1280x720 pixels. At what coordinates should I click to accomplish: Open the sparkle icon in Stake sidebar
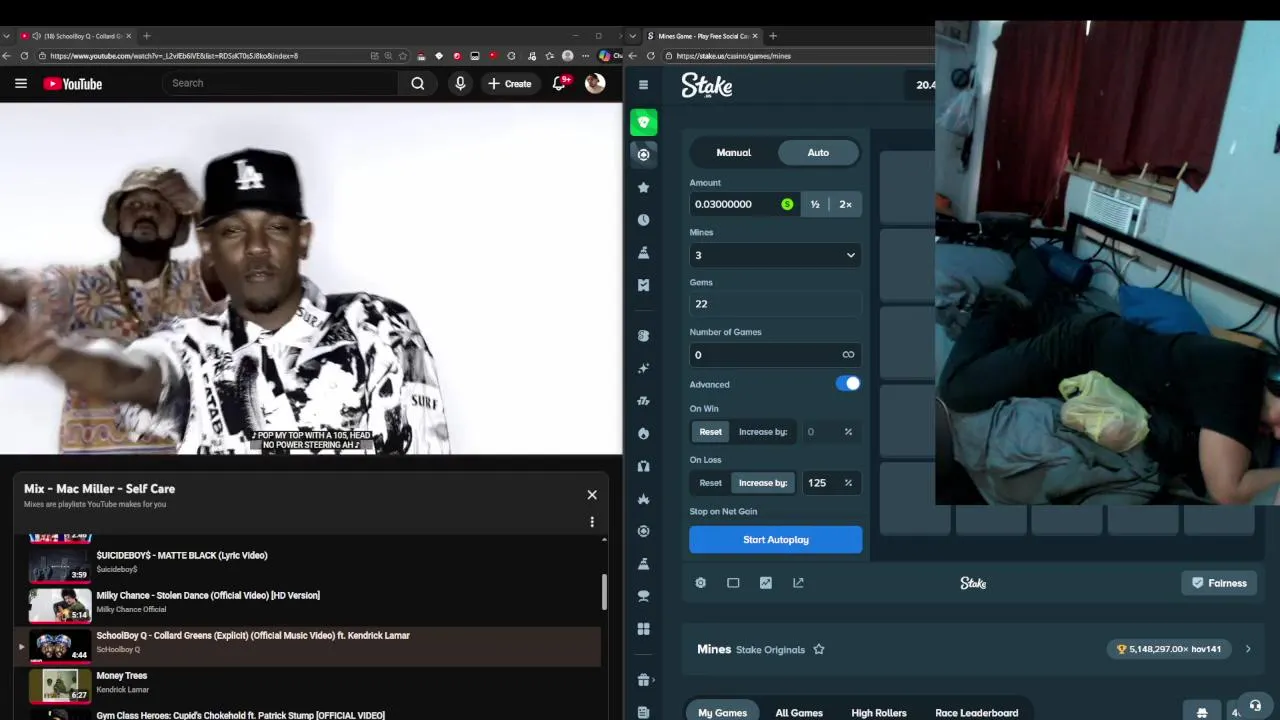(x=643, y=368)
